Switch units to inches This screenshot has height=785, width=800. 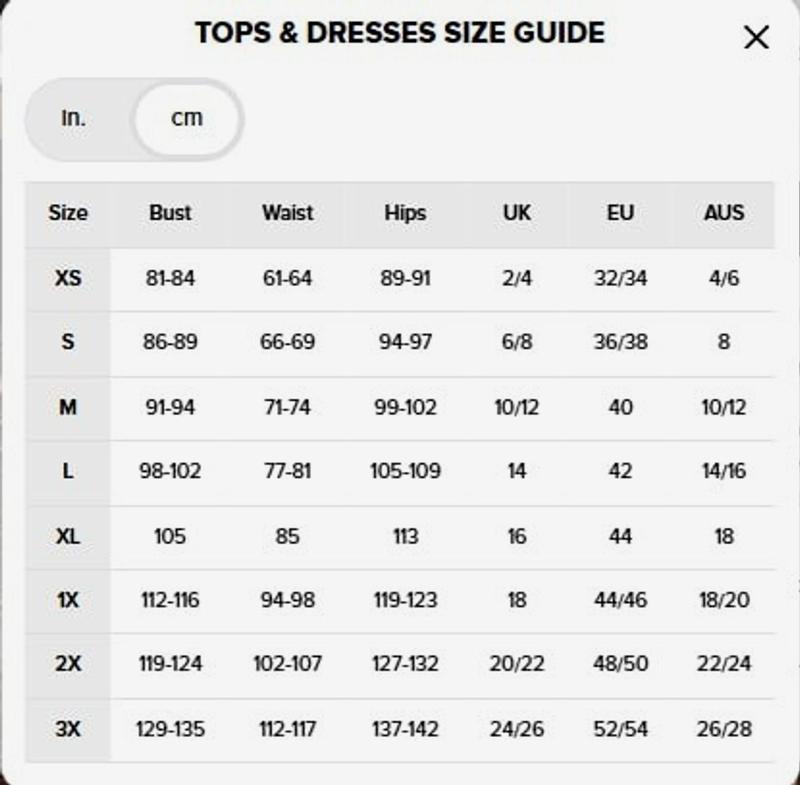tap(74, 118)
